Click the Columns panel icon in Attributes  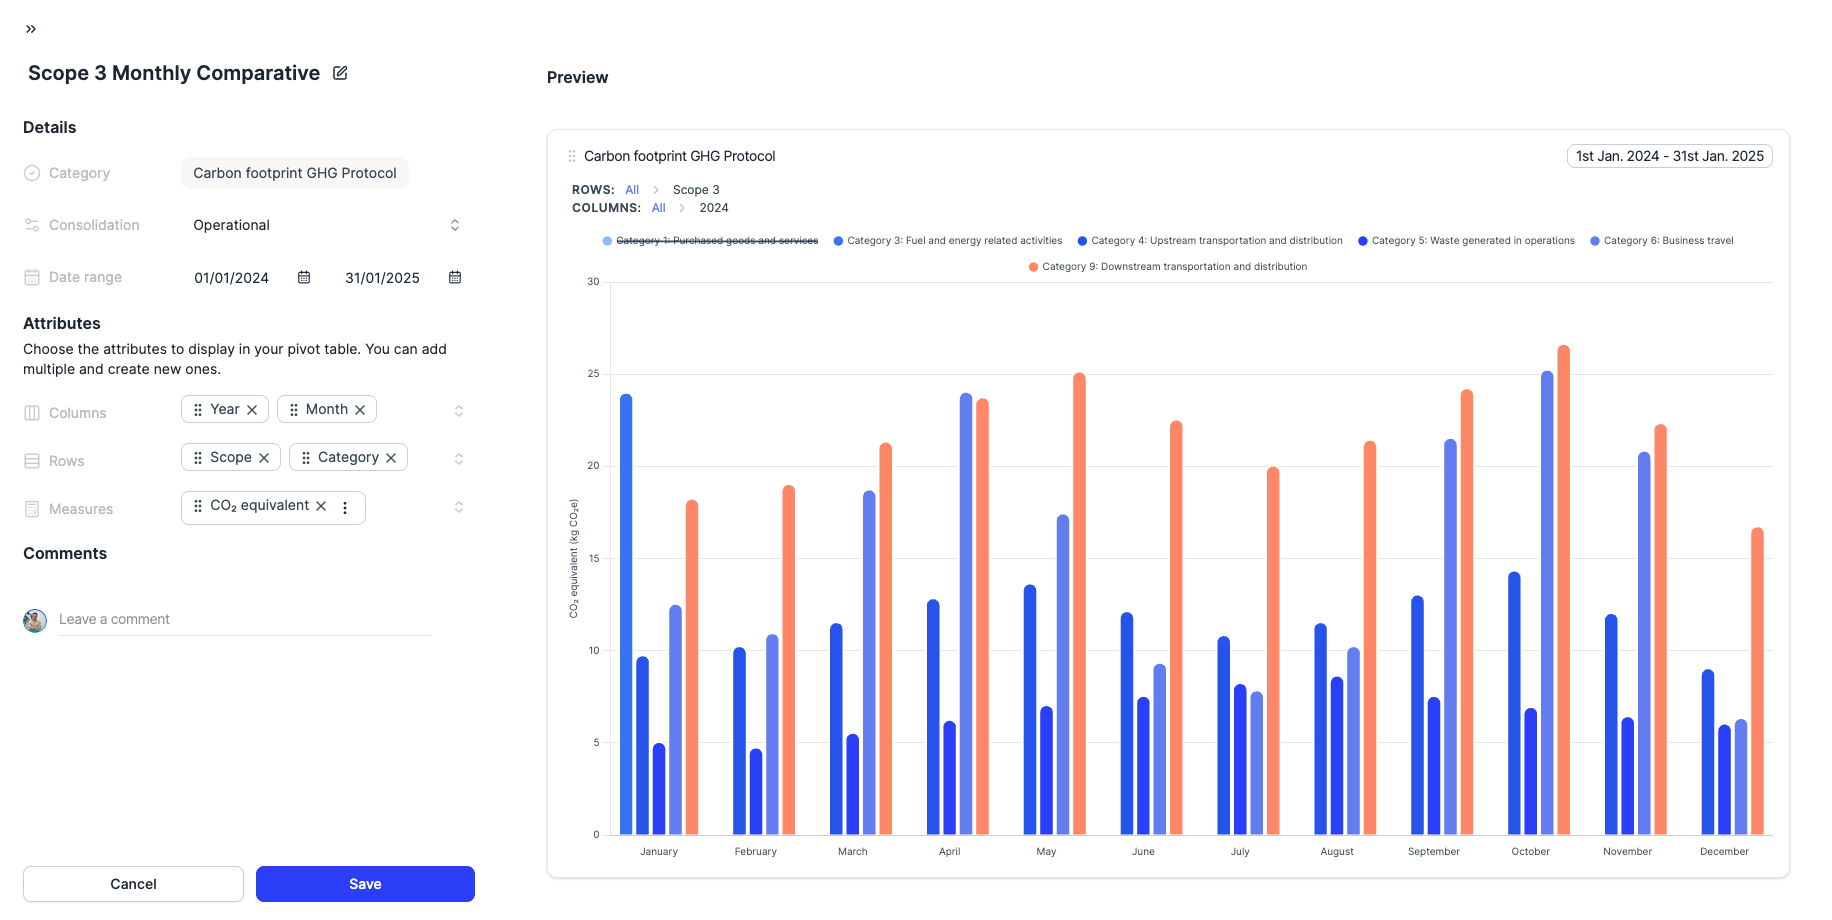(32, 412)
